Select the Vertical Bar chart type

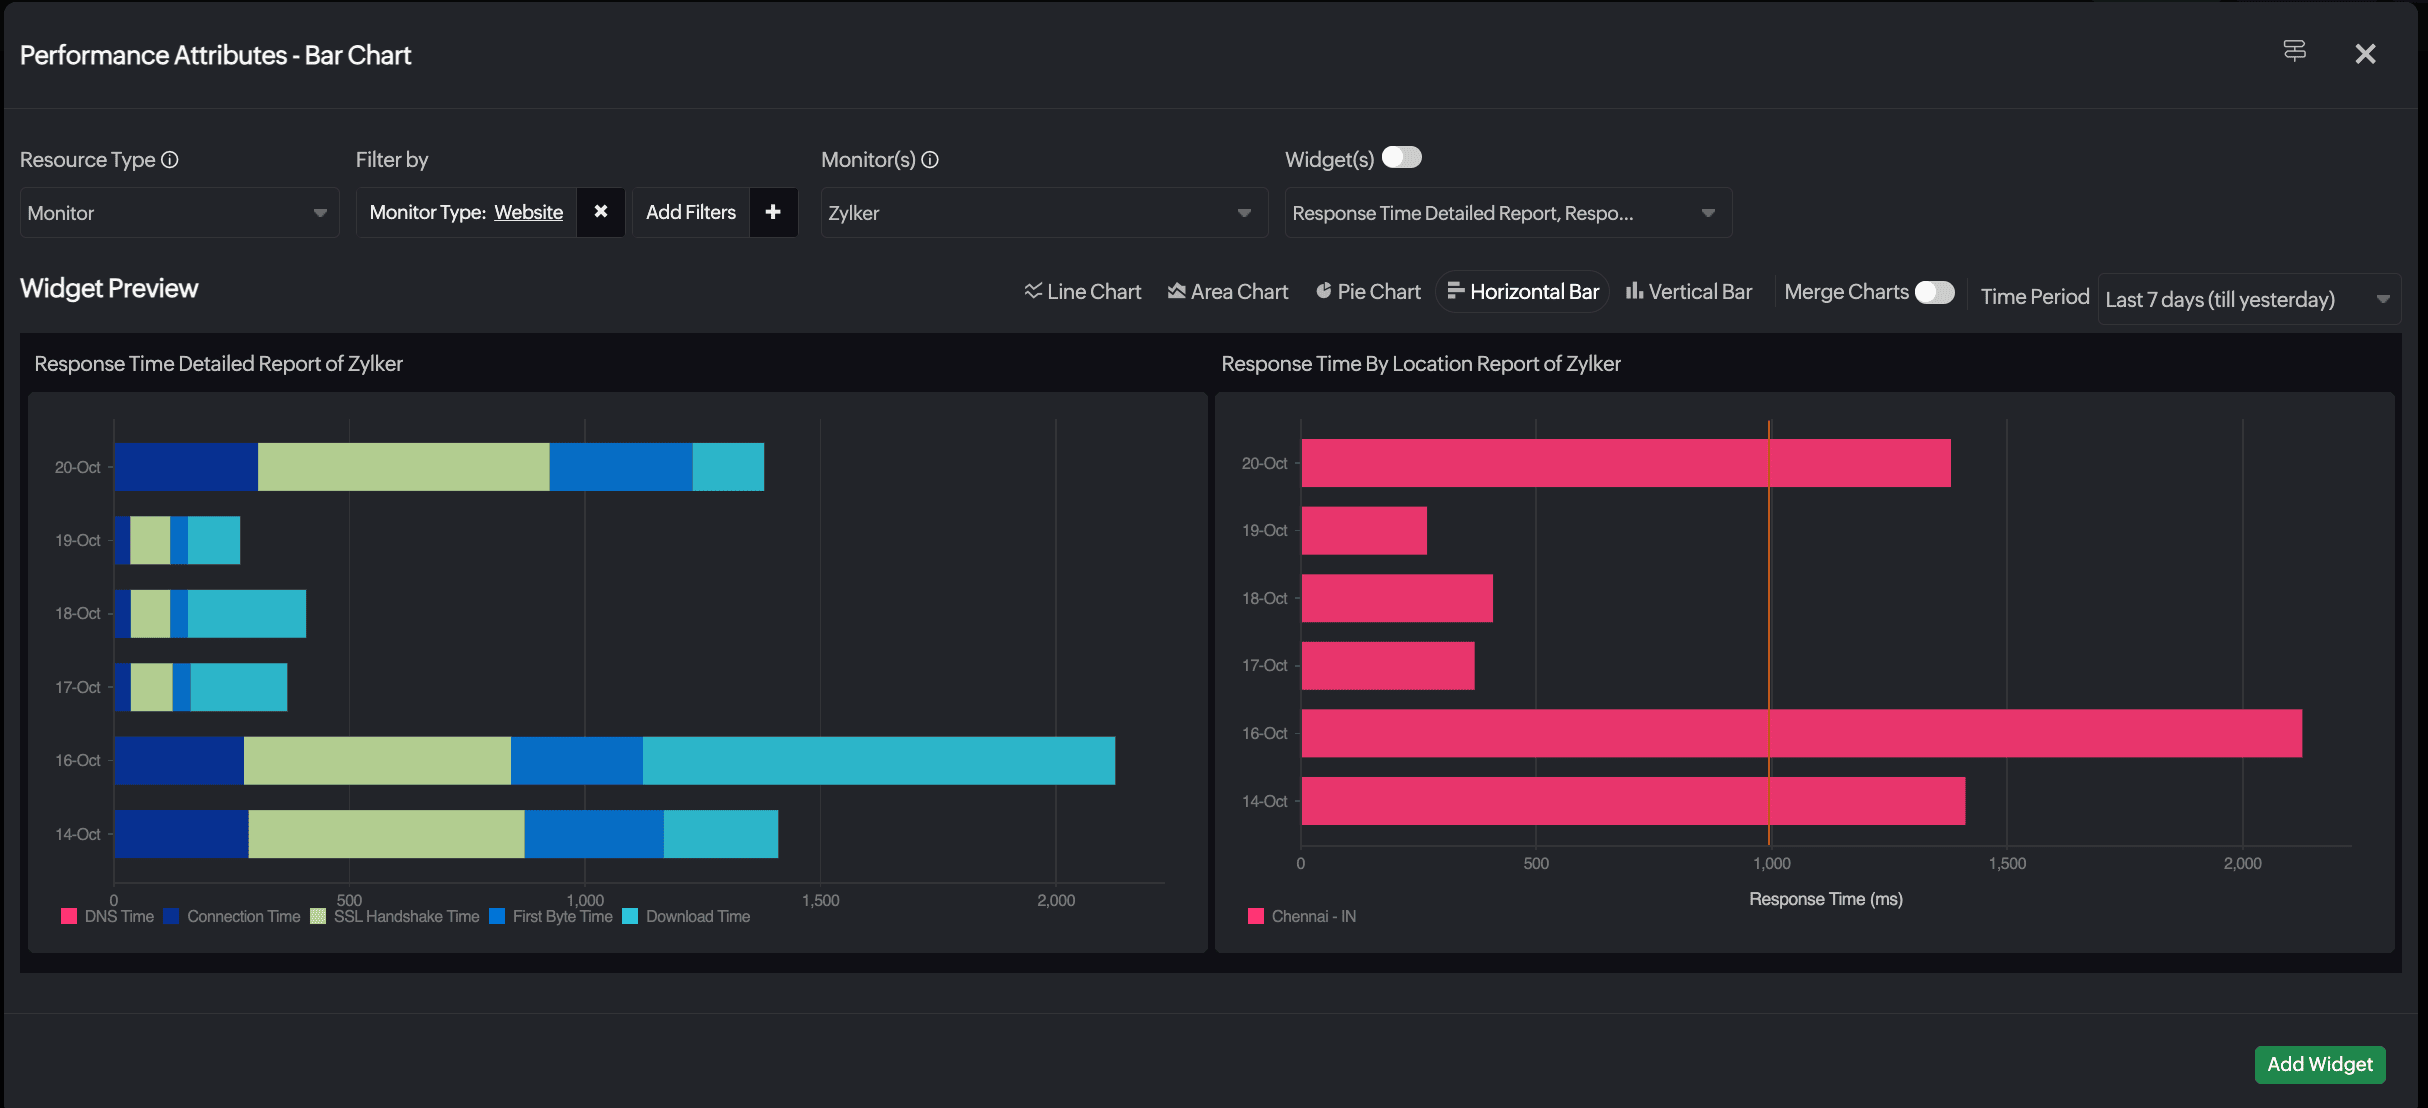point(1689,292)
